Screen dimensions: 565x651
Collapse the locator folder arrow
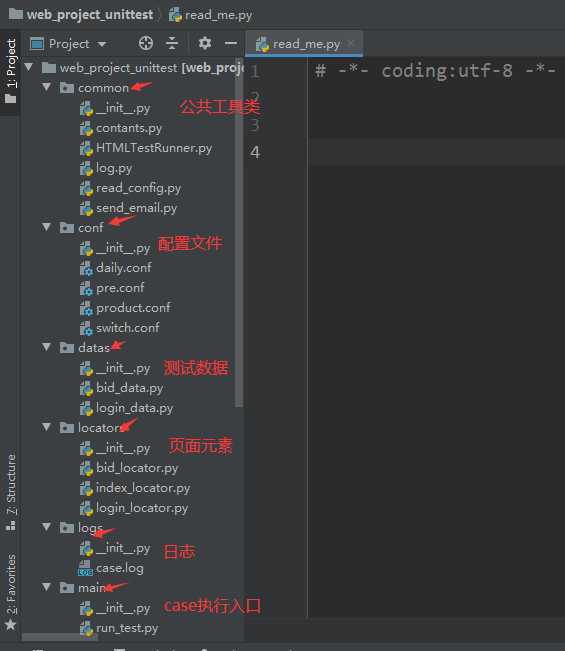46,427
